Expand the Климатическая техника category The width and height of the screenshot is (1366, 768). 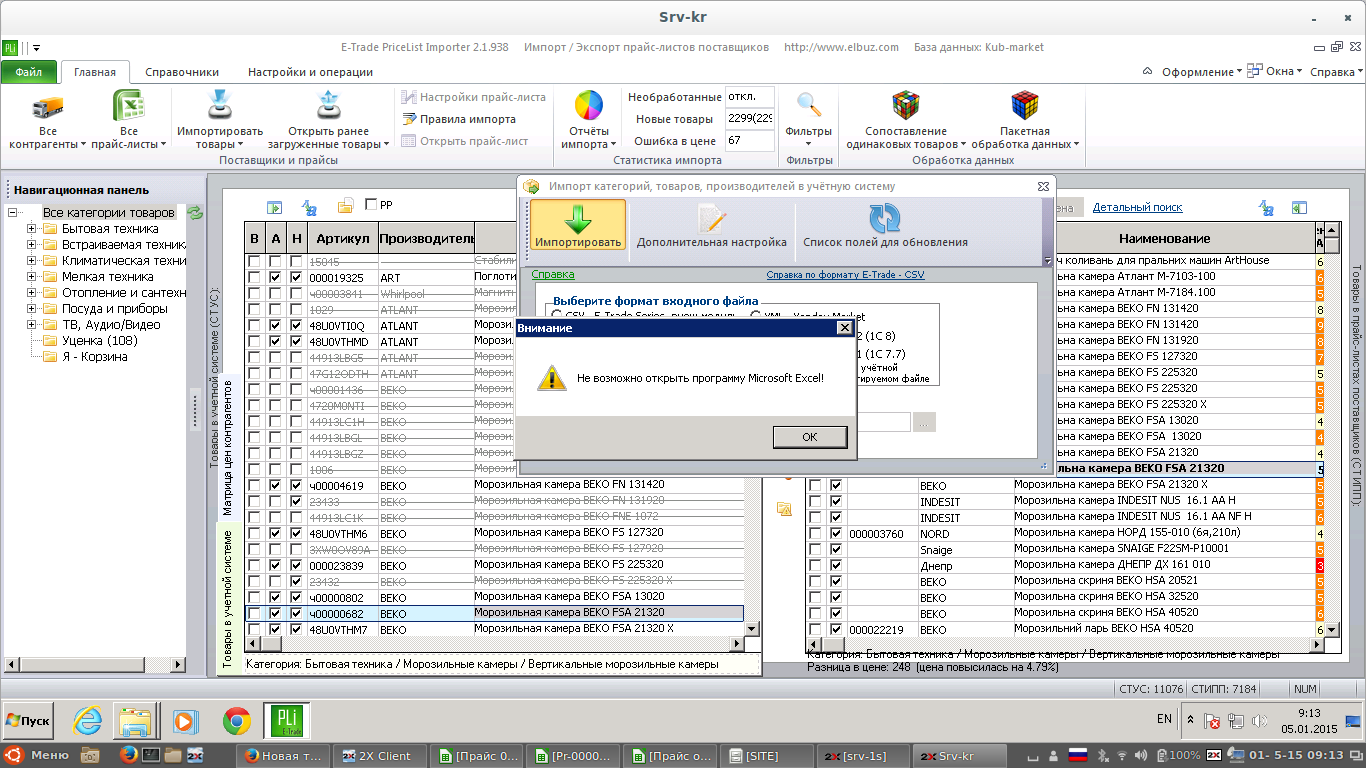[x=31, y=261]
